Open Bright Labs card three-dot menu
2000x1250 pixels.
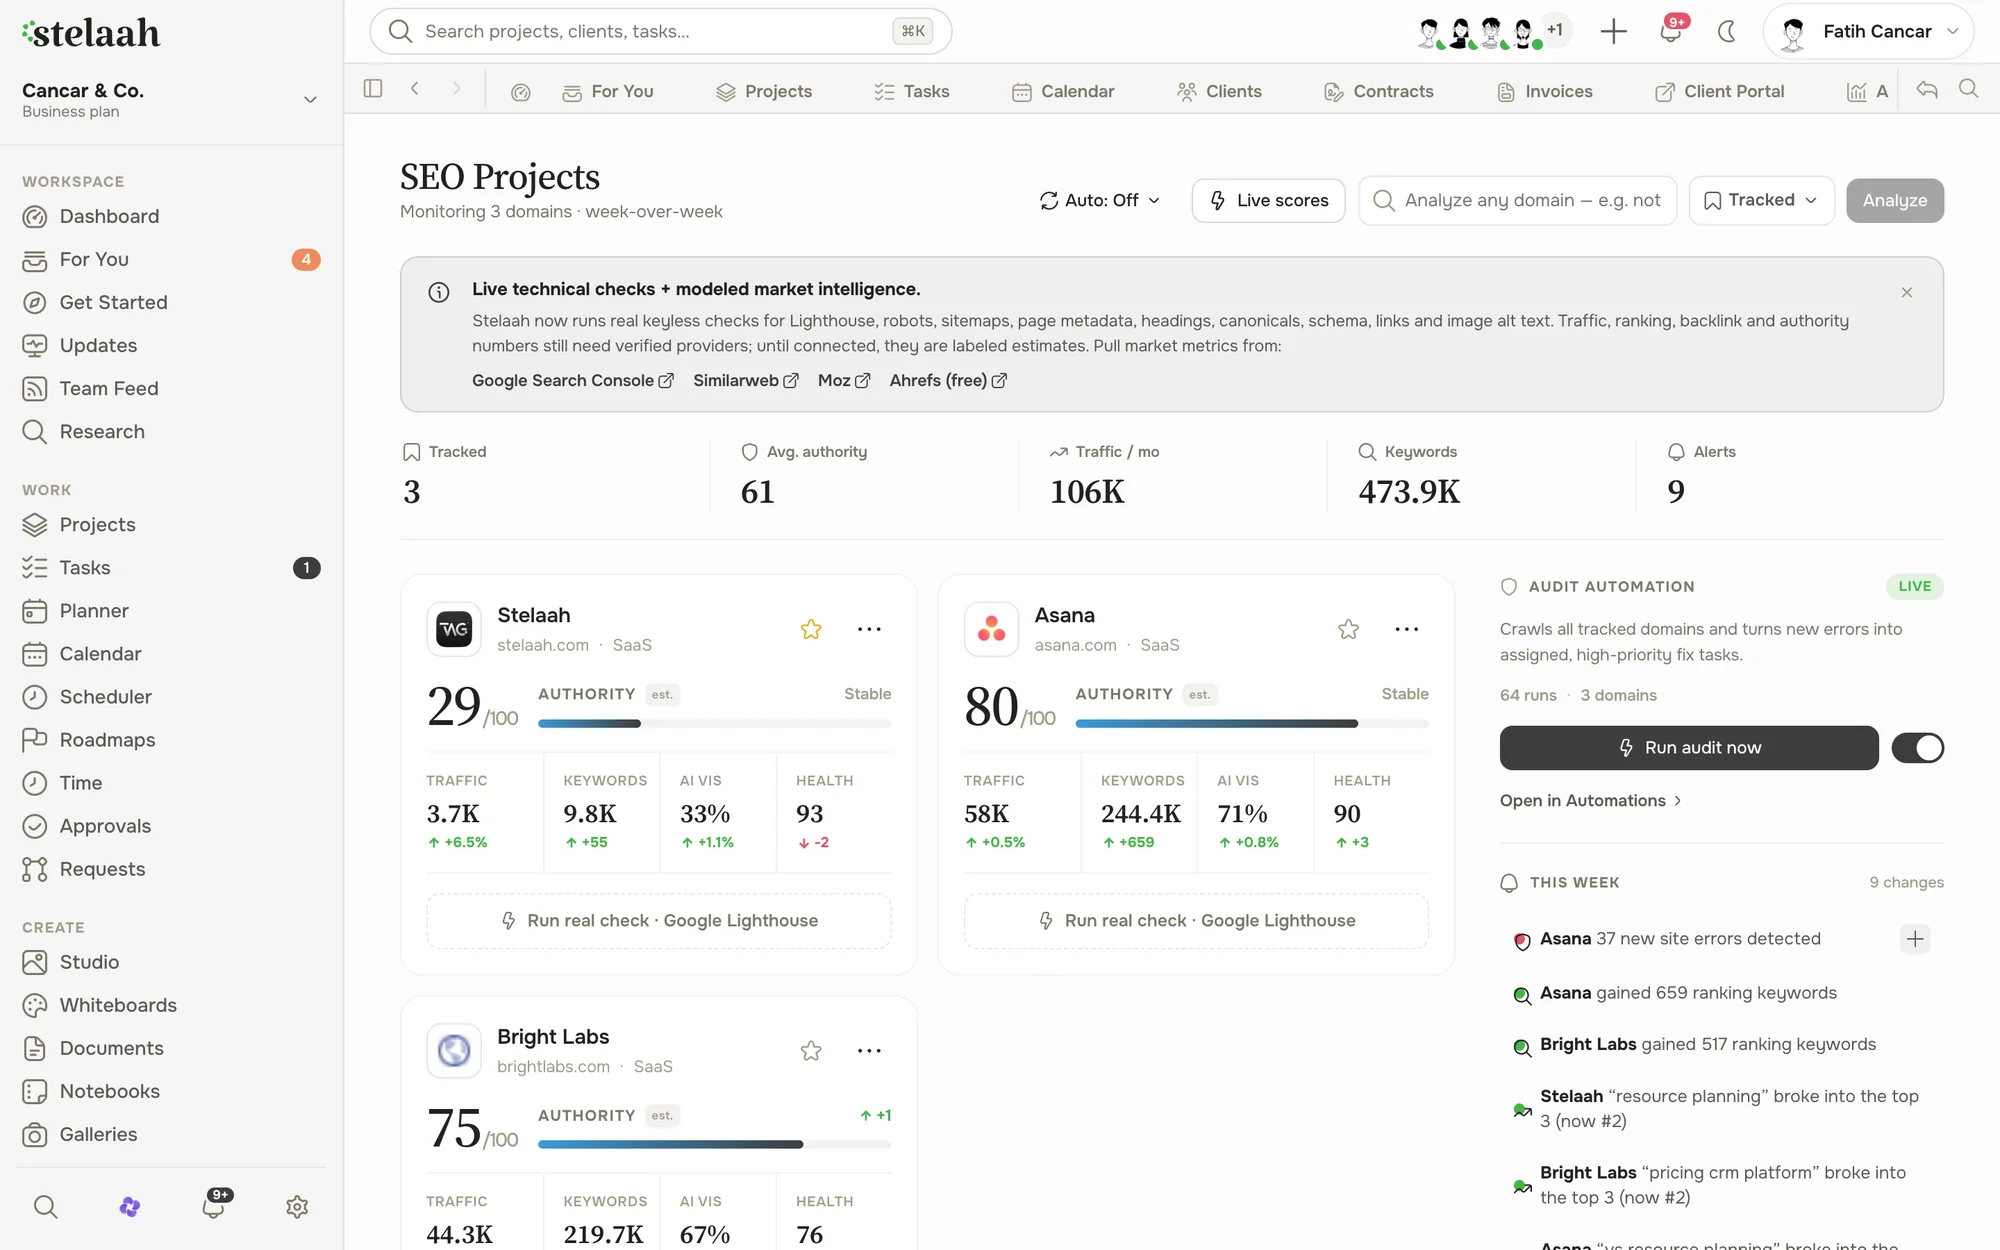tap(869, 1051)
